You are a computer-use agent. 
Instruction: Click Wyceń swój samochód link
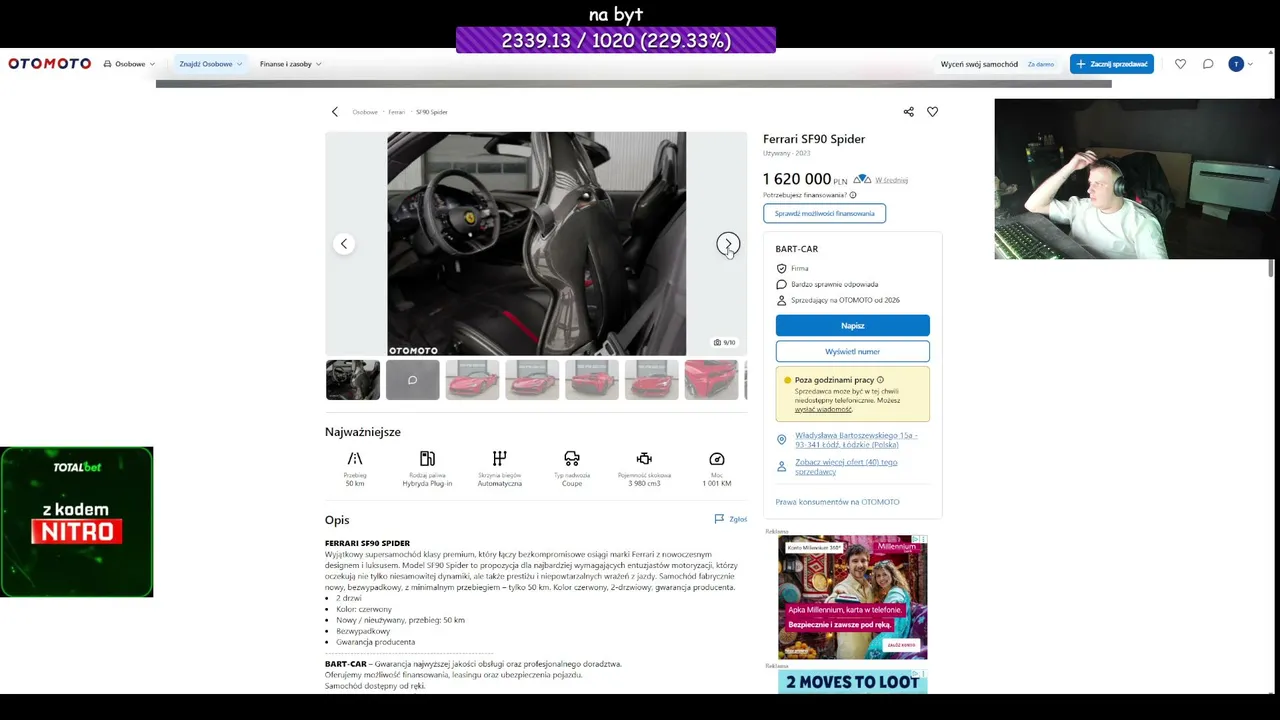point(979,64)
